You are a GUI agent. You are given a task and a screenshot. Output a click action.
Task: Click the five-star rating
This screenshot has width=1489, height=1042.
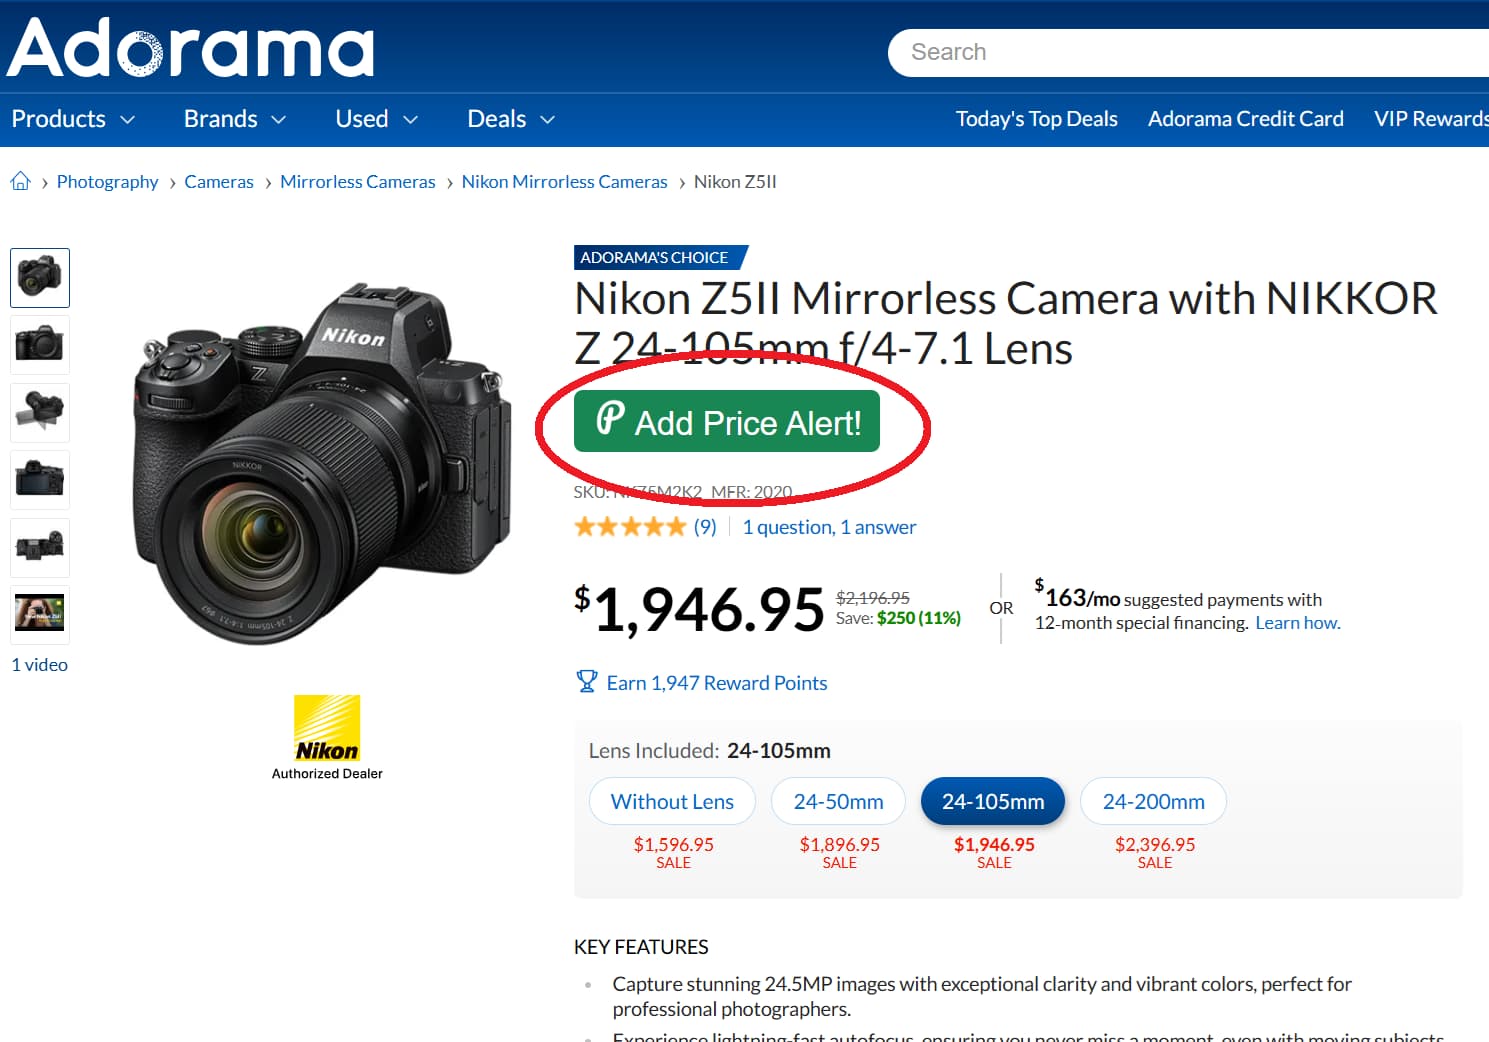(630, 527)
